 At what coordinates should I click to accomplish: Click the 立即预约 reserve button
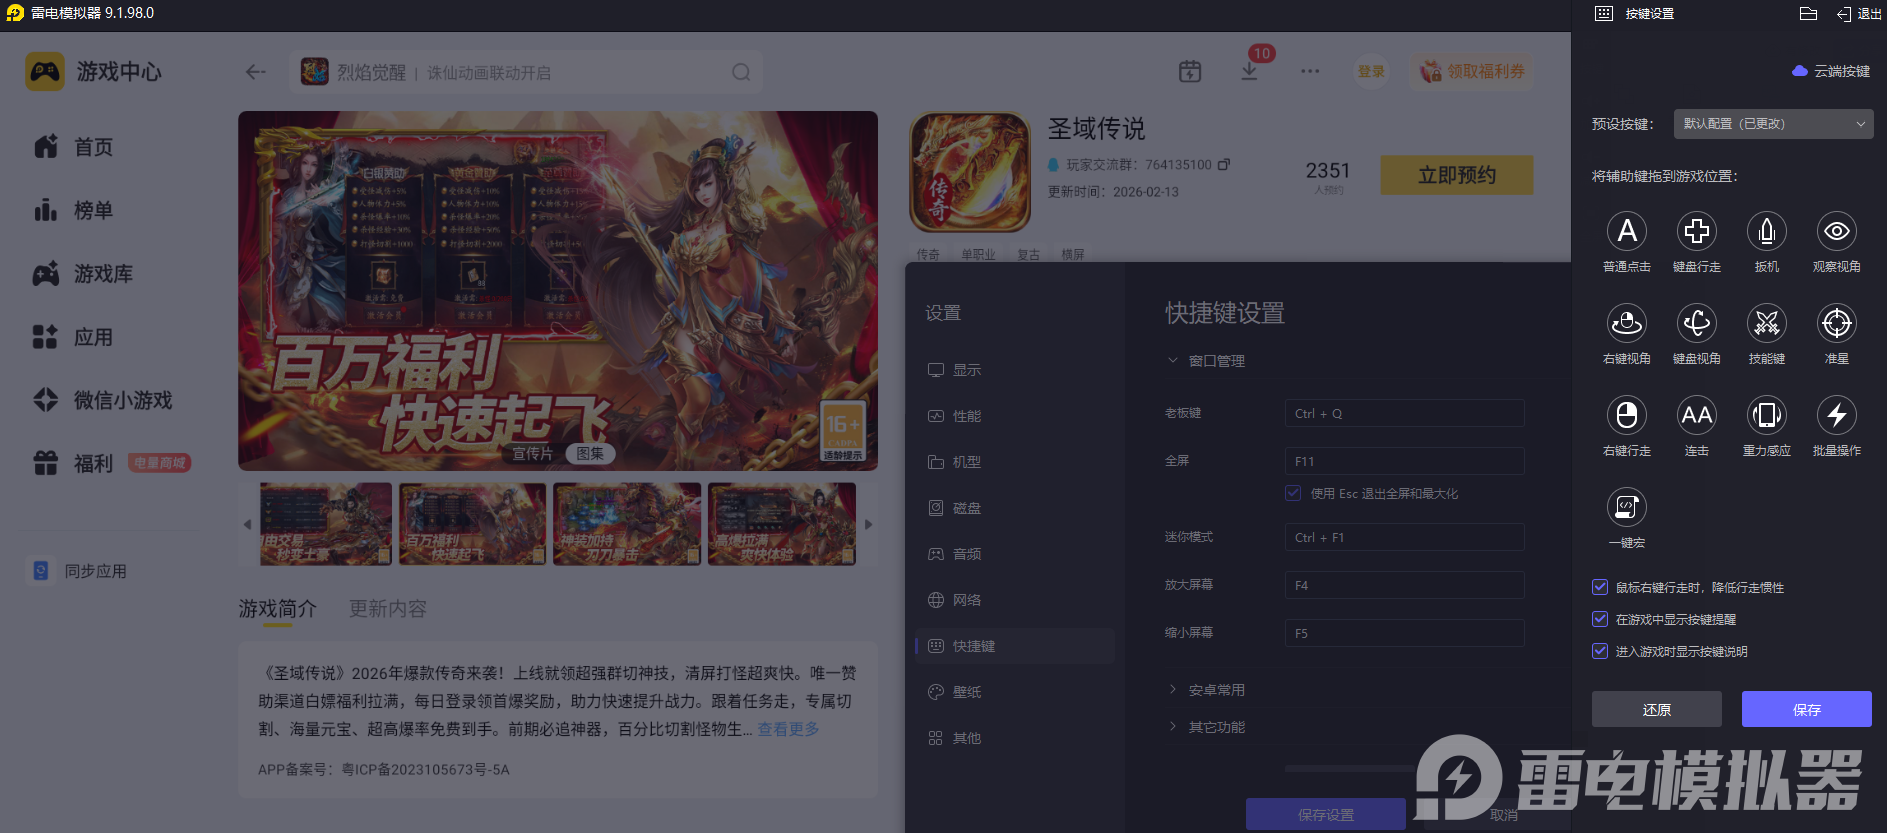1457,175
